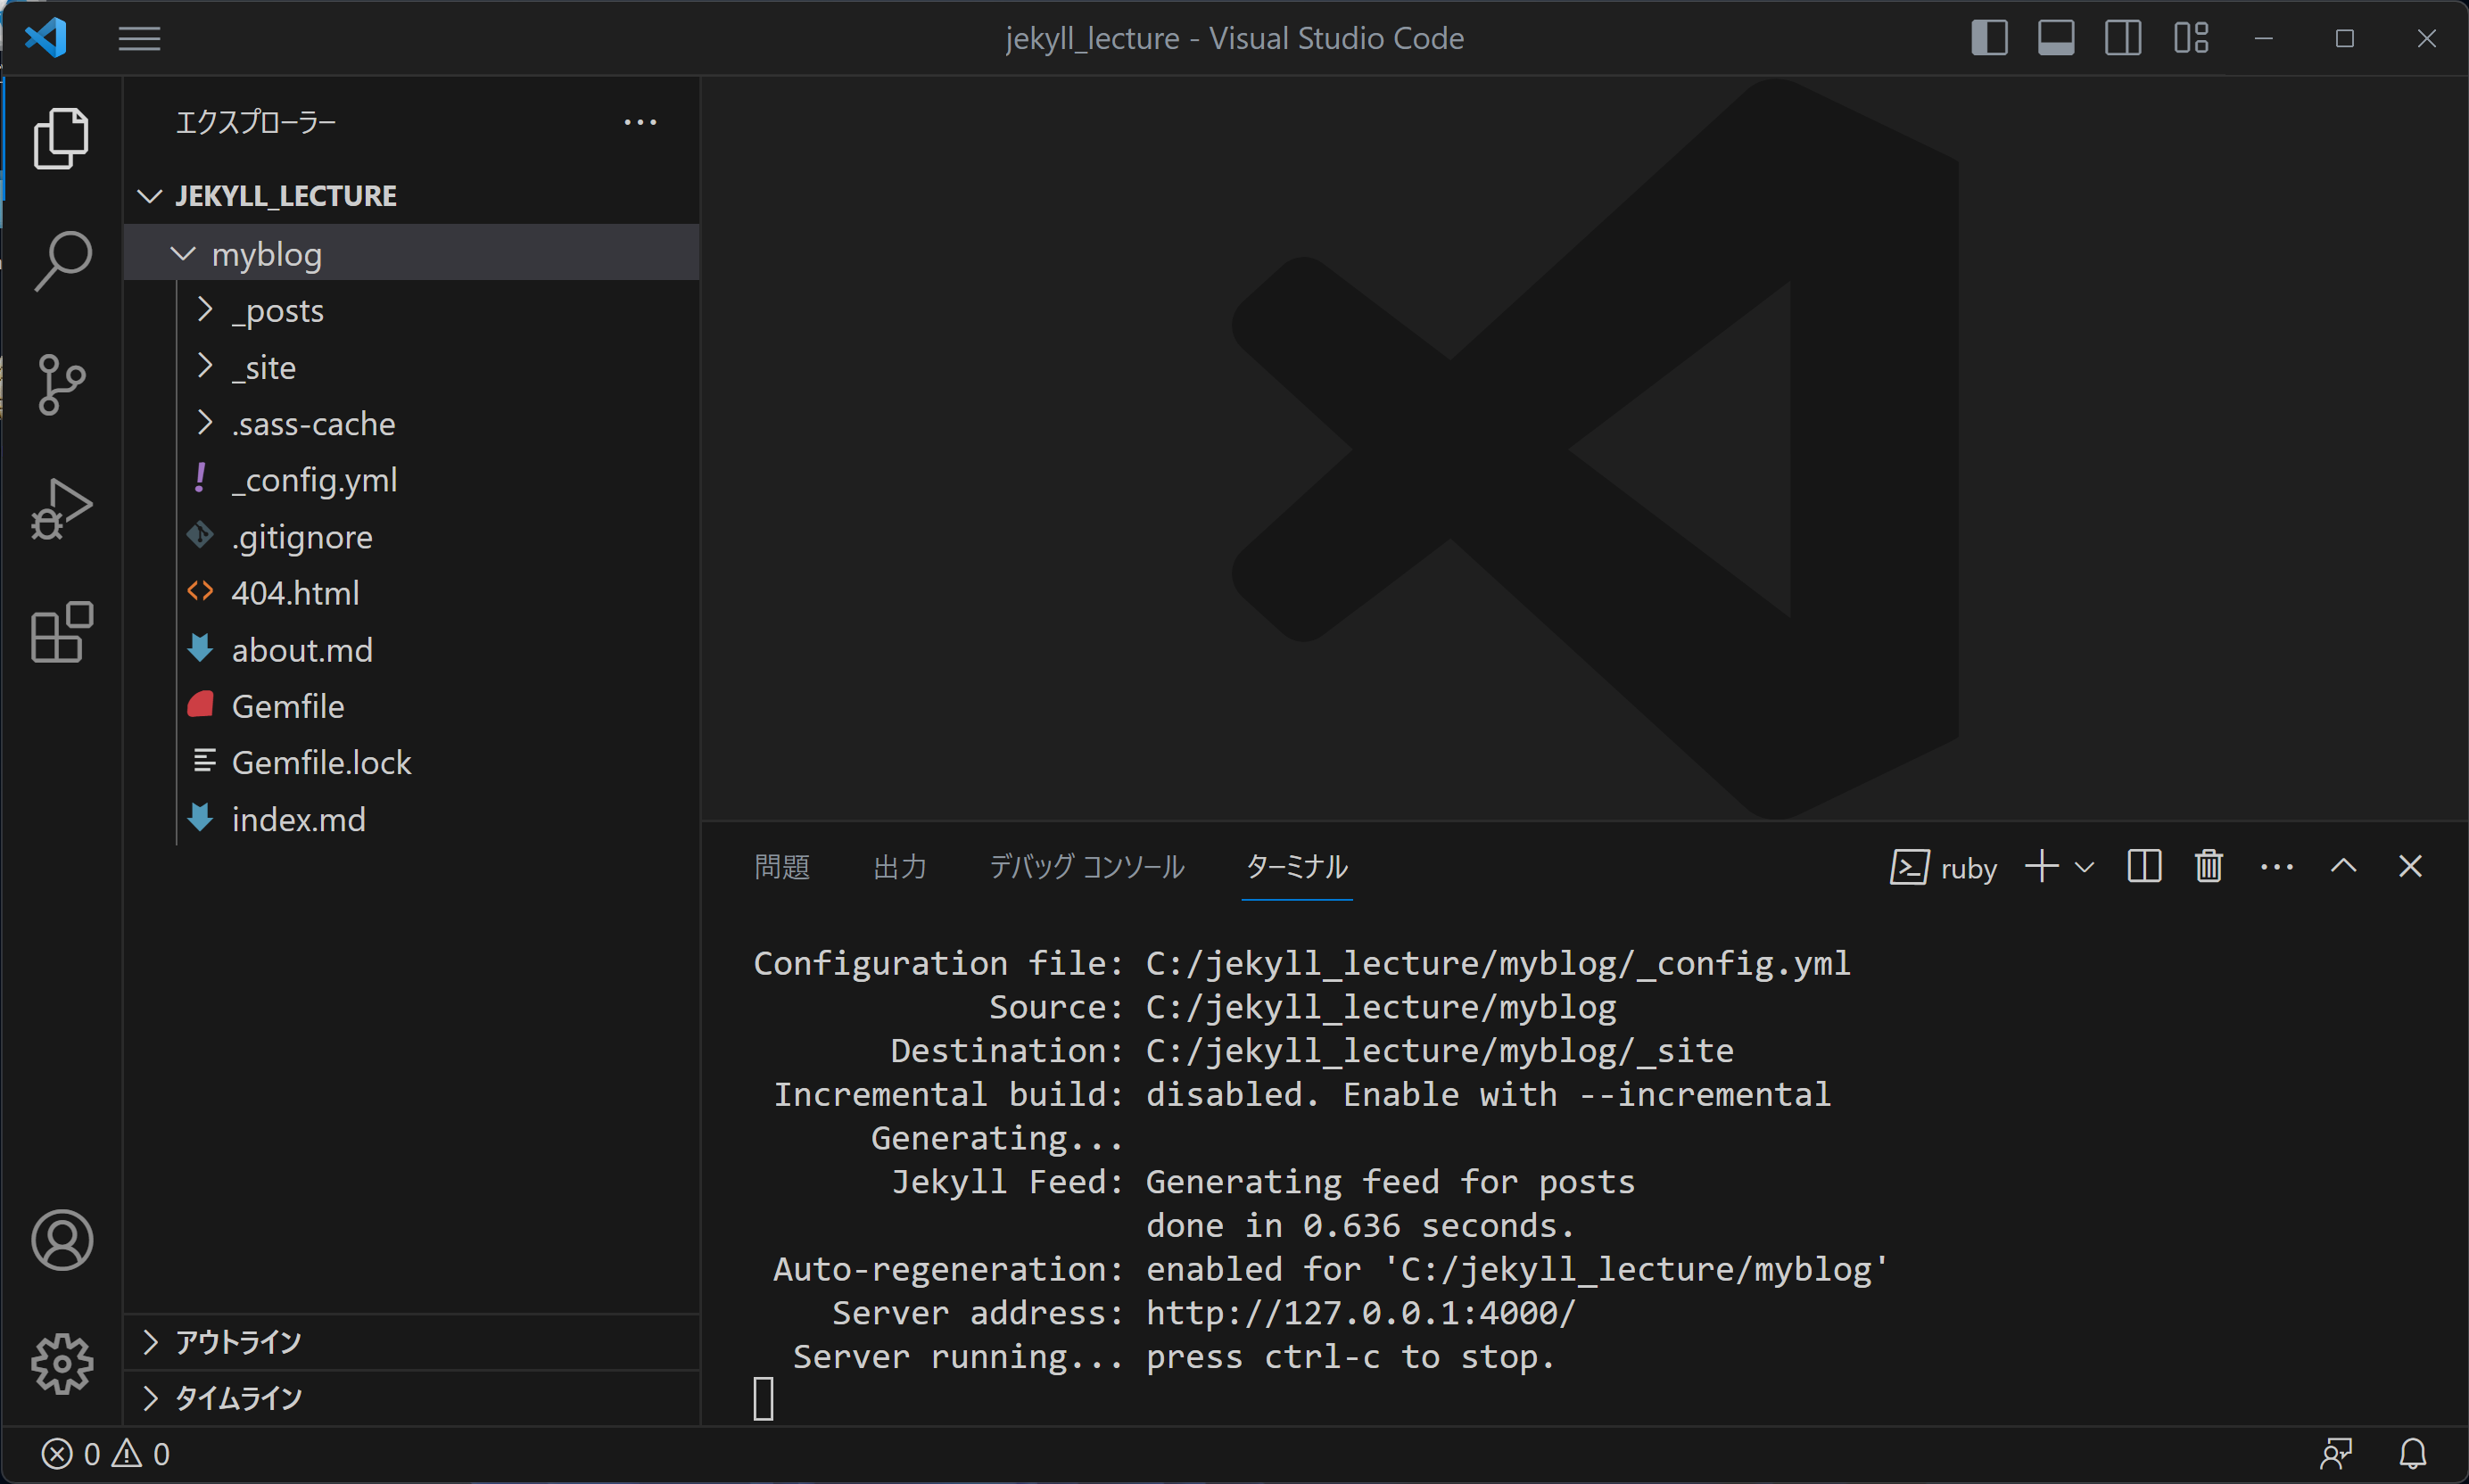Image resolution: width=2469 pixels, height=1484 pixels.
Task: Open the Extensions view
Action: pyautogui.click(x=62, y=633)
